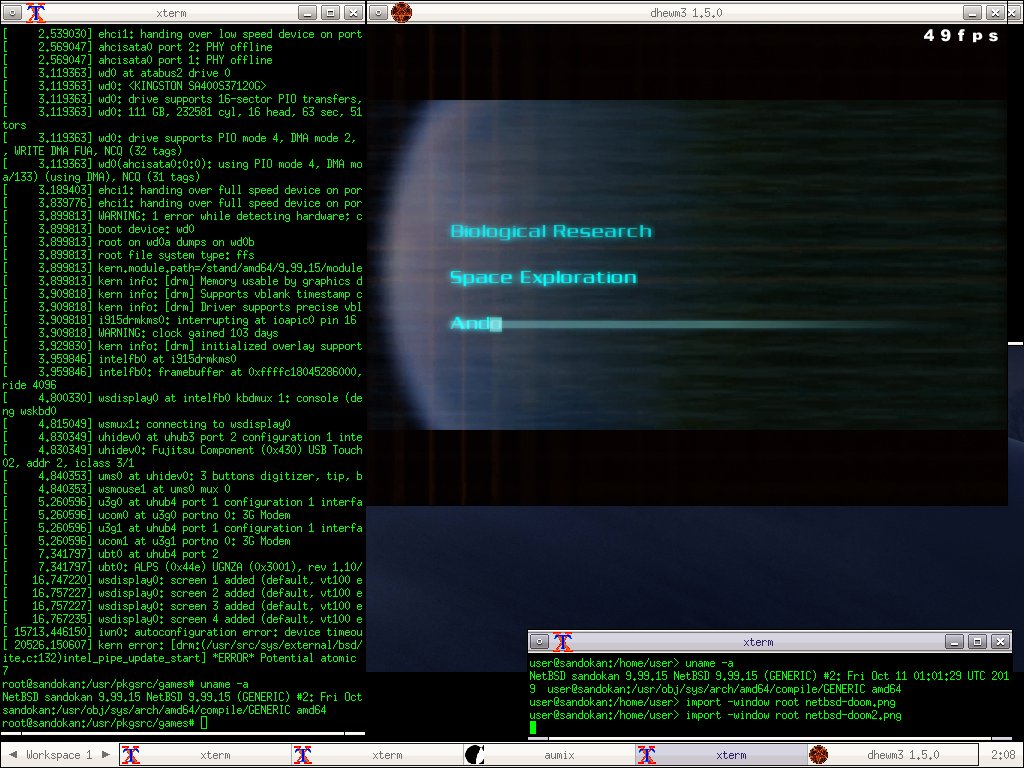Click the 49 fps counter in dhewm3
Viewport: 1024px width, 768px height.
point(961,36)
